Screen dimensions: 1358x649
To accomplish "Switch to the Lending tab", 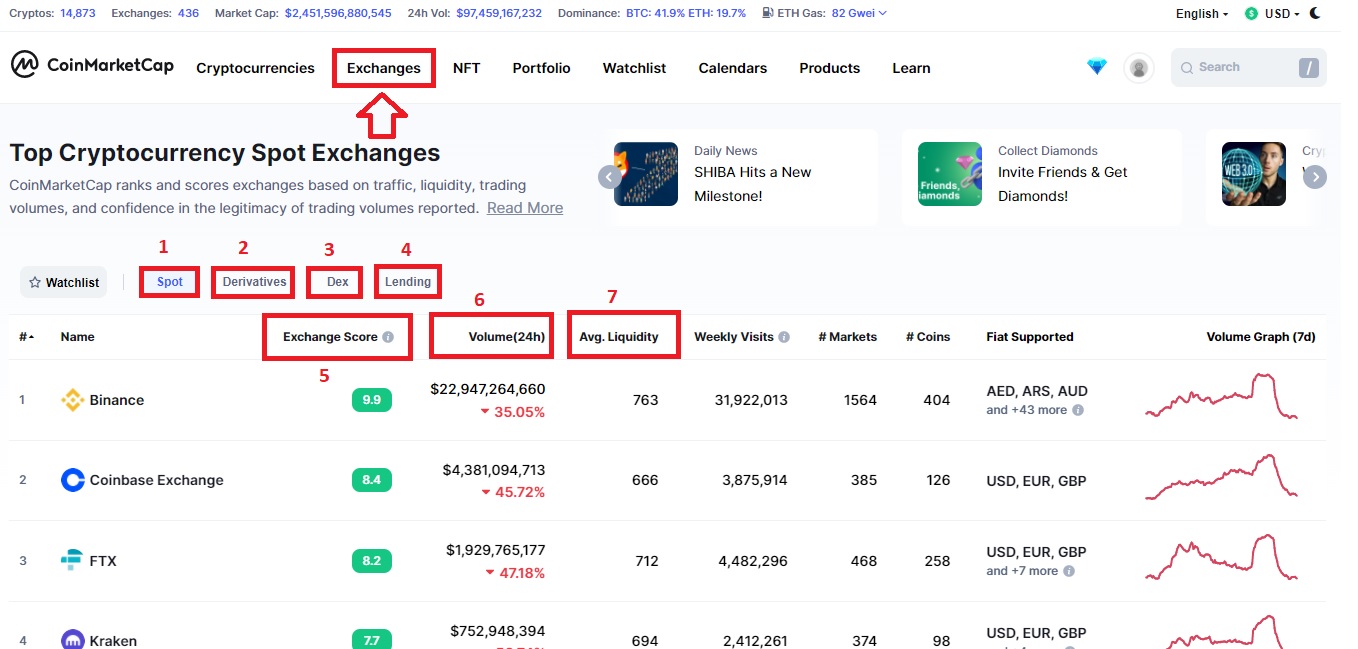I will coord(408,282).
